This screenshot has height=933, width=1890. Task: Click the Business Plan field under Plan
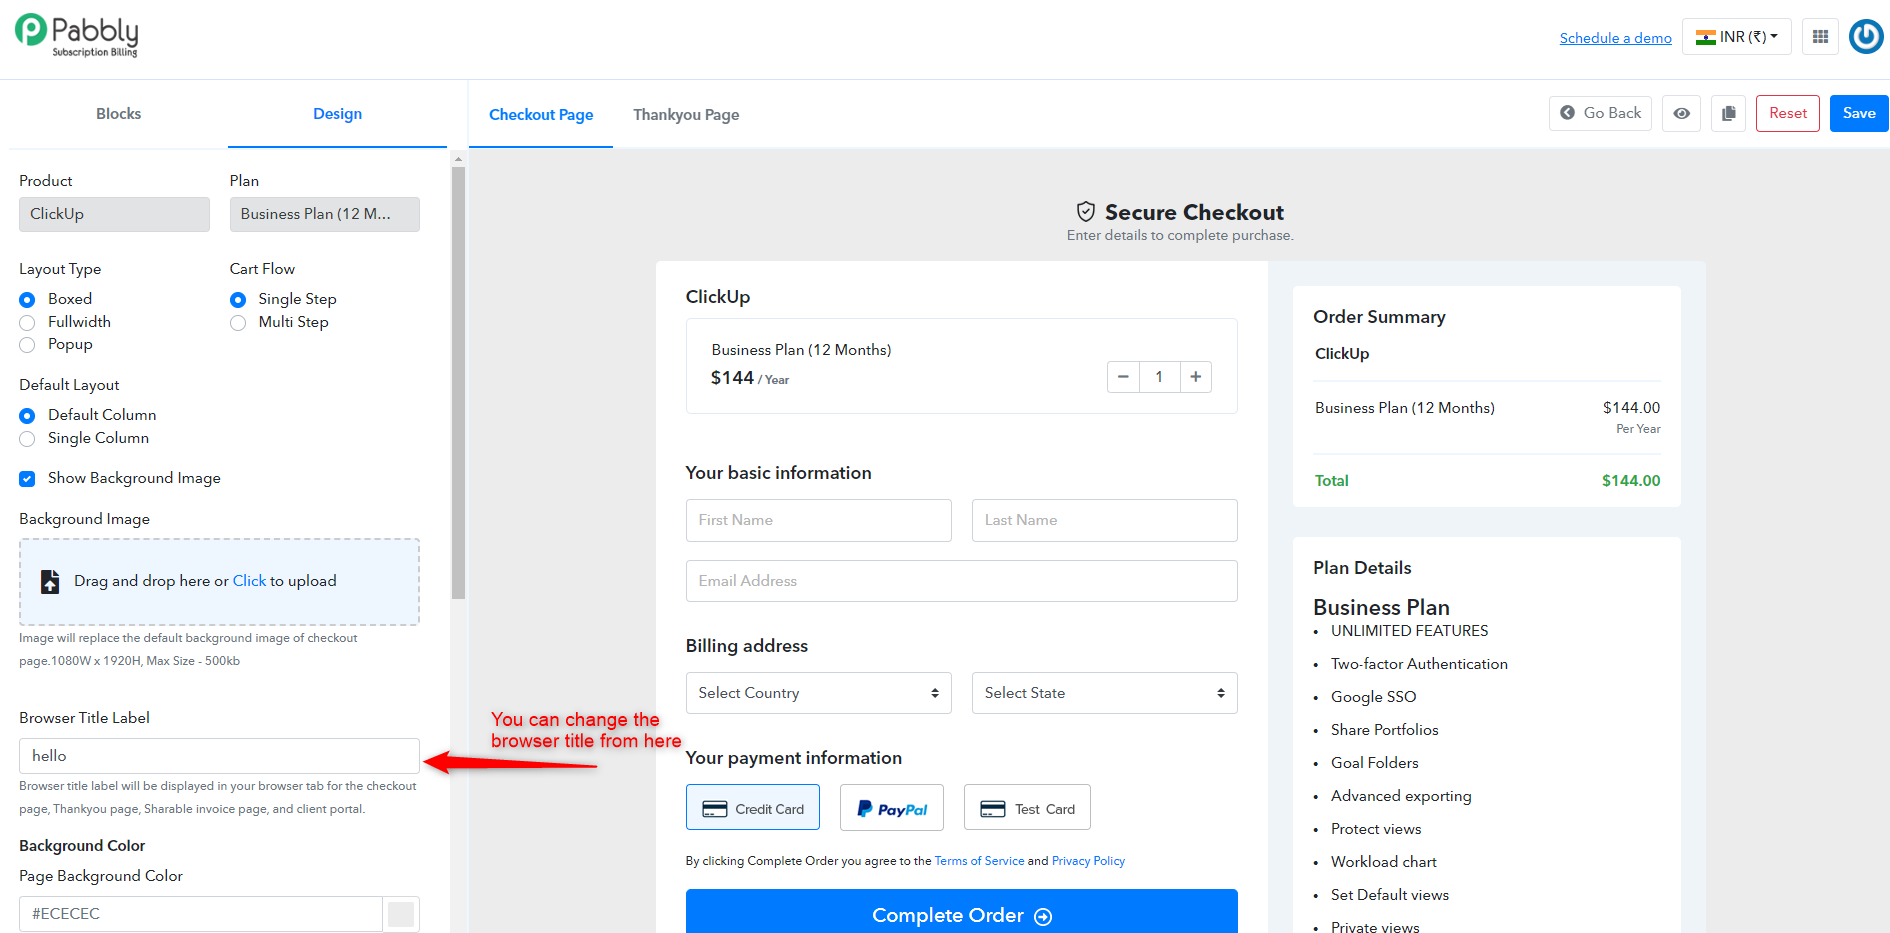click(x=324, y=214)
